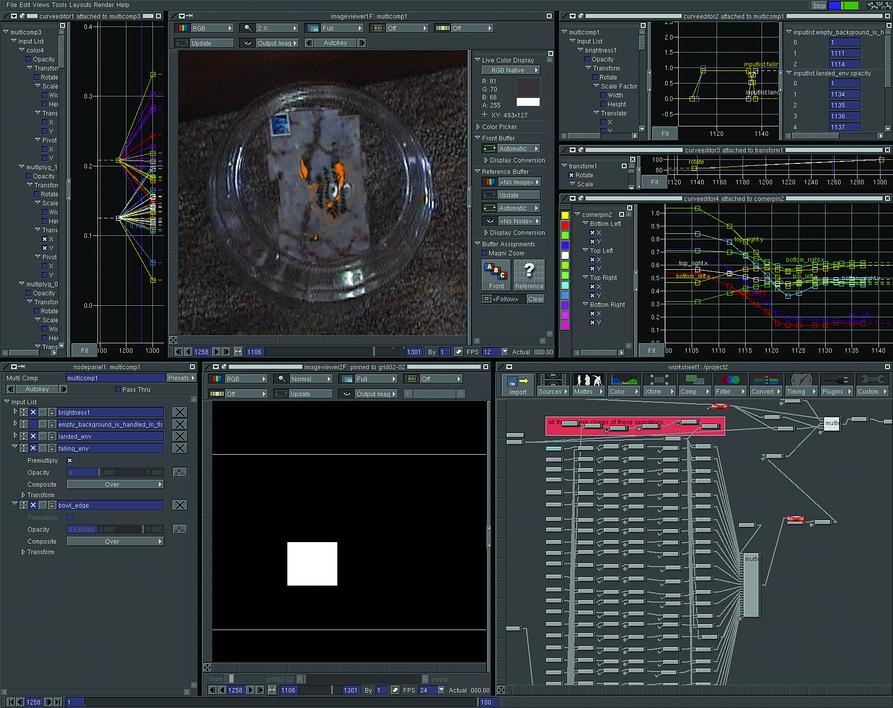The width and height of the screenshot is (893, 708).
Task: Toggle the Pass Thru checkbox
Action: click(x=117, y=389)
